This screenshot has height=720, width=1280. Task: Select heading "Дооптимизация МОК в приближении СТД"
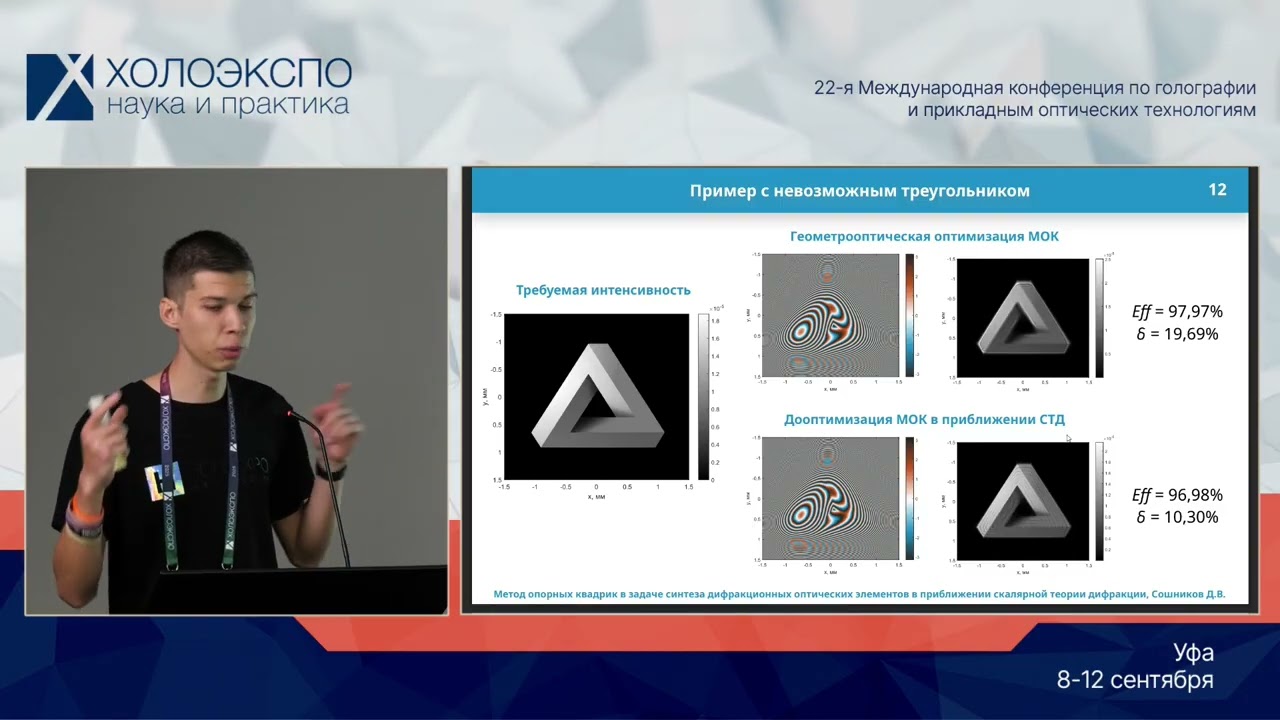tap(924, 419)
